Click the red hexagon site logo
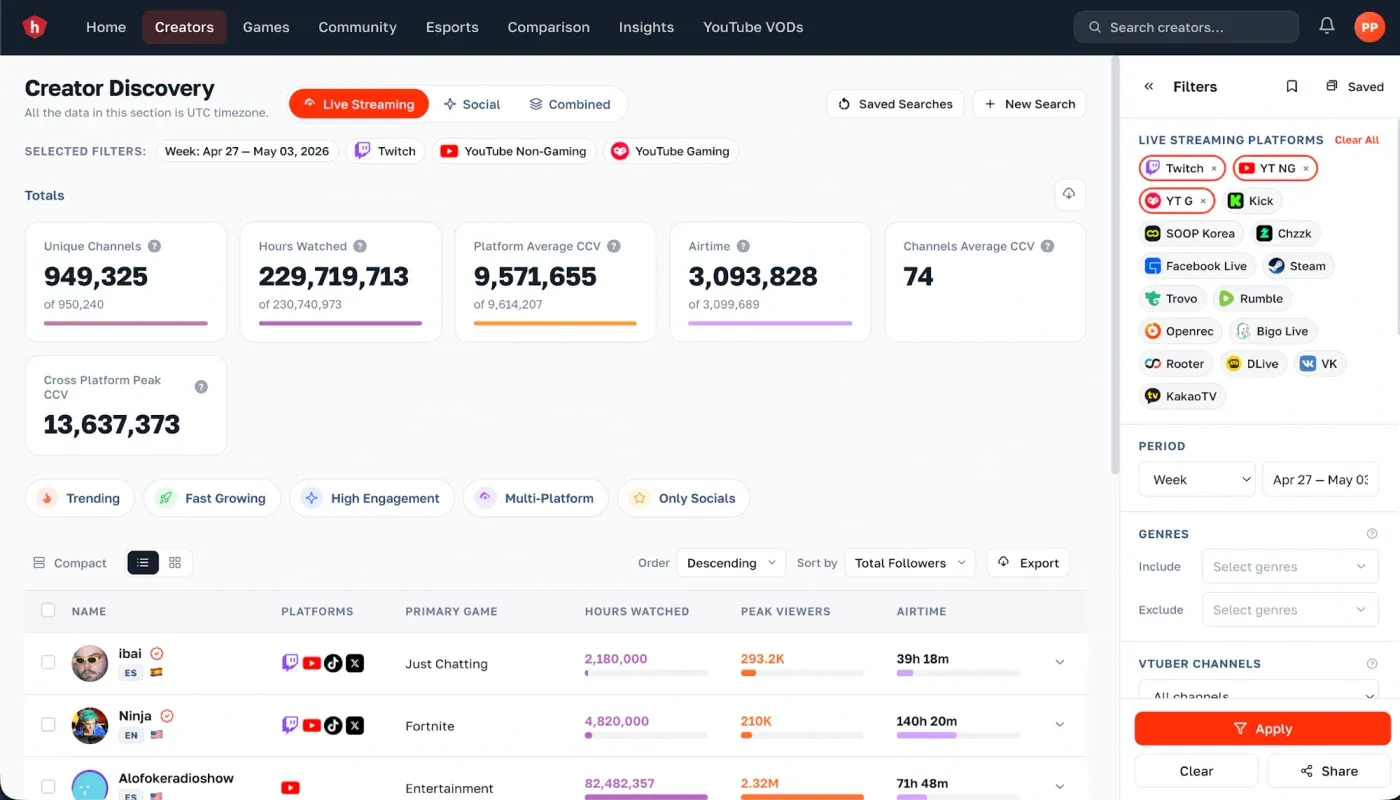 point(35,27)
